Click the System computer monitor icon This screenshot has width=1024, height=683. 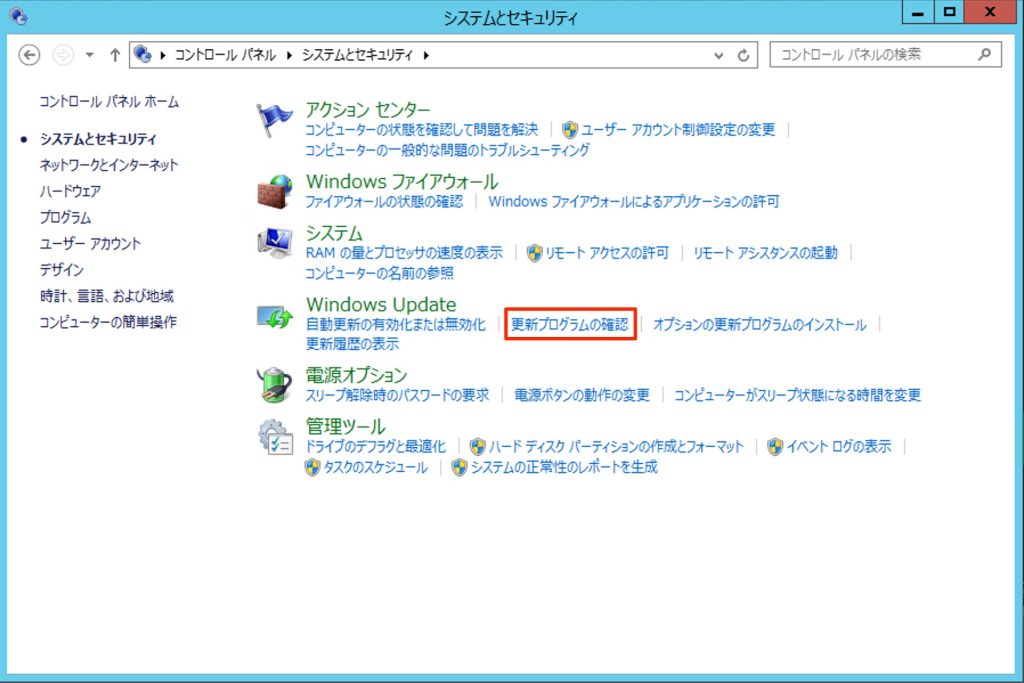coord(275,243)
